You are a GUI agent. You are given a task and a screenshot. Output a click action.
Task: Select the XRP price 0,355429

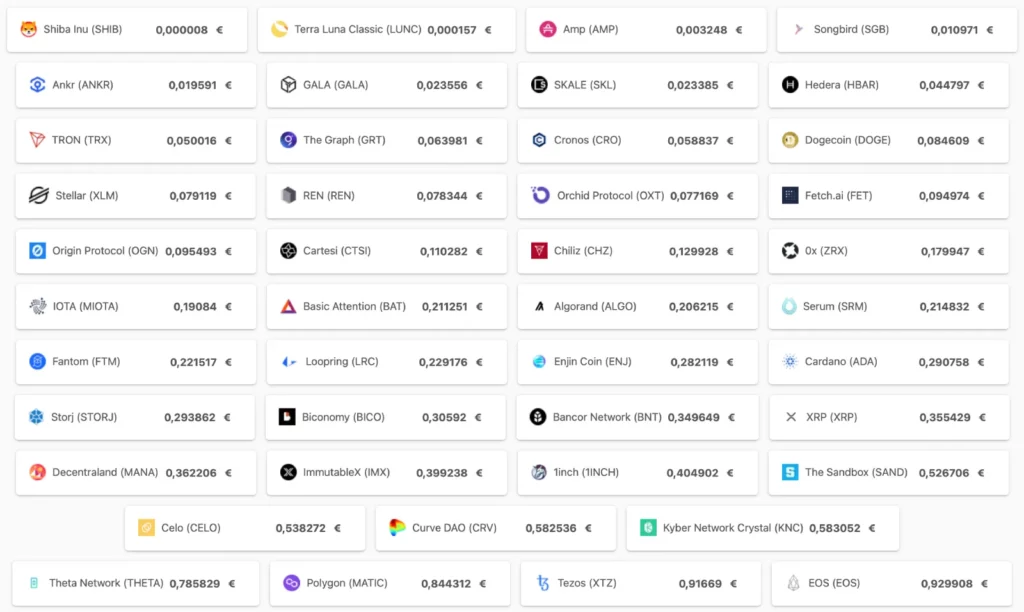click(945, 417)
